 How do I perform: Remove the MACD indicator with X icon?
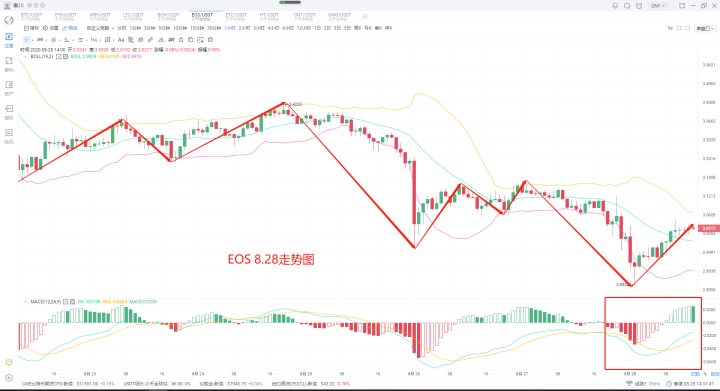coord(73,302)
